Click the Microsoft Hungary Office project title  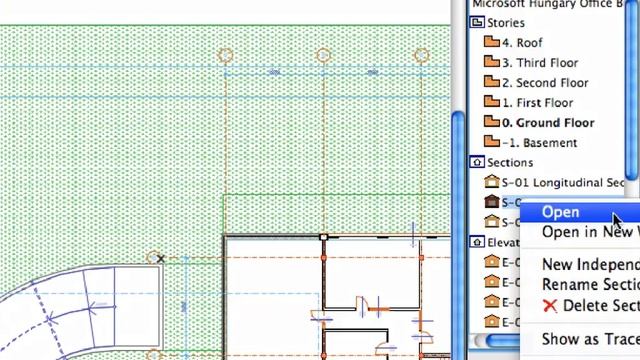pyautogui.click(x=548, y=4)
